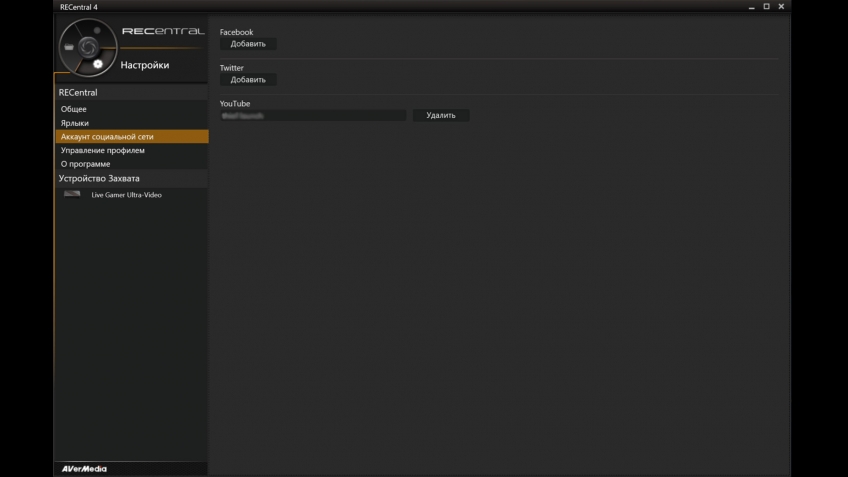
Task: Click the center shutter icon on the dial
Action: (88, 48)
